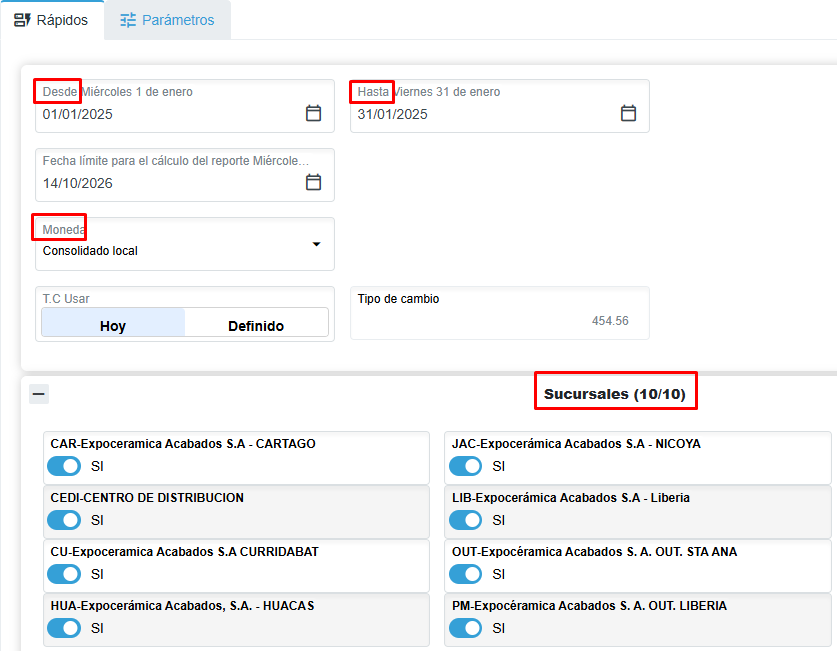Viewport: 837px width, 651px height.
Task: Click the Tipo de cambio label
Action: pyautogui.click(x=398, y=299)
